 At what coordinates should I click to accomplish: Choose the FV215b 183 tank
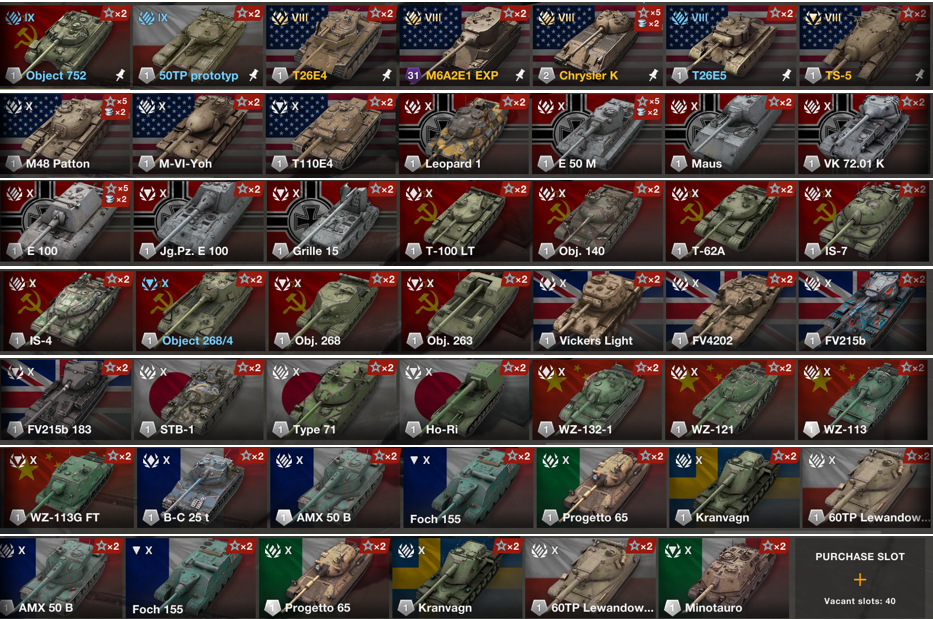click(65, 399)
